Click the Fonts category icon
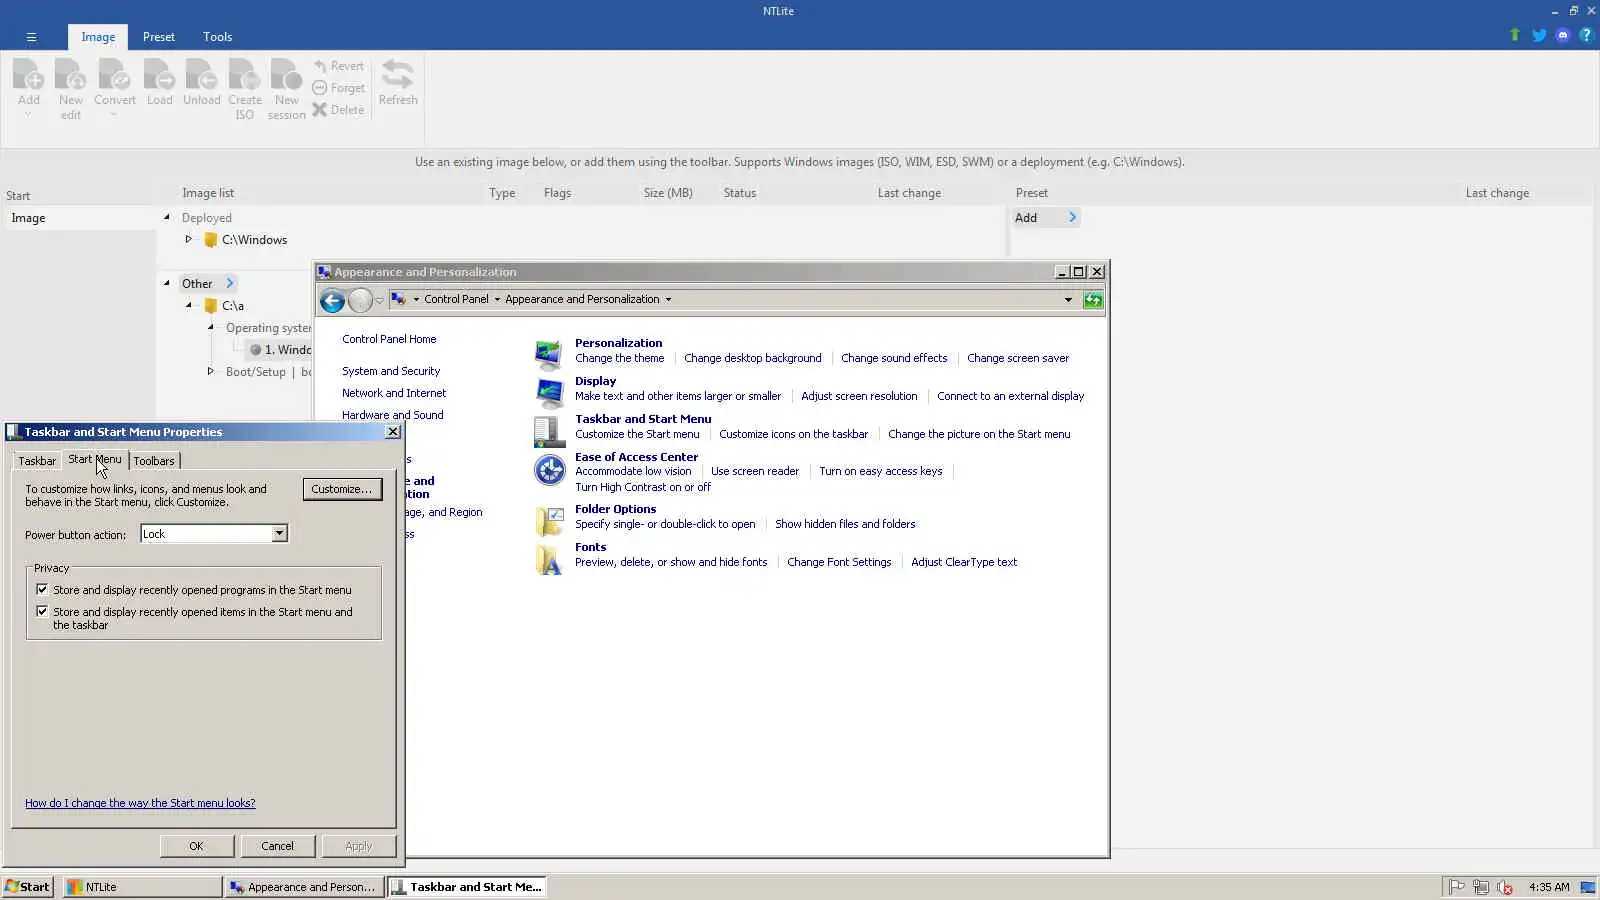The height and width of the screenshot is (900, 1600). click(549, 559)
